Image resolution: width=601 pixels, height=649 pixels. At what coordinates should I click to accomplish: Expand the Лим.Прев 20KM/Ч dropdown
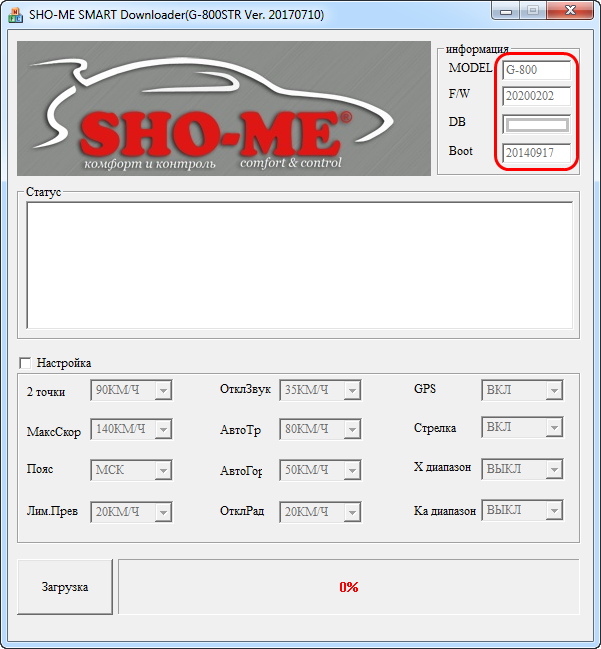coord(131,512)
